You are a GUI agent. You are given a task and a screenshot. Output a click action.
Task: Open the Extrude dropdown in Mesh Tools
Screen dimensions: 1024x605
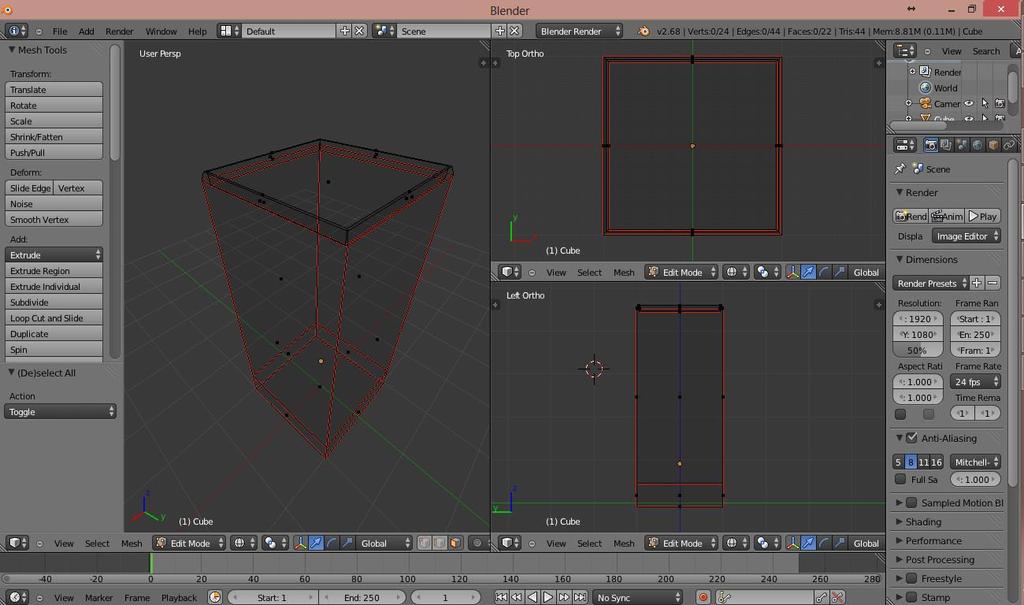tap(54, 255)
